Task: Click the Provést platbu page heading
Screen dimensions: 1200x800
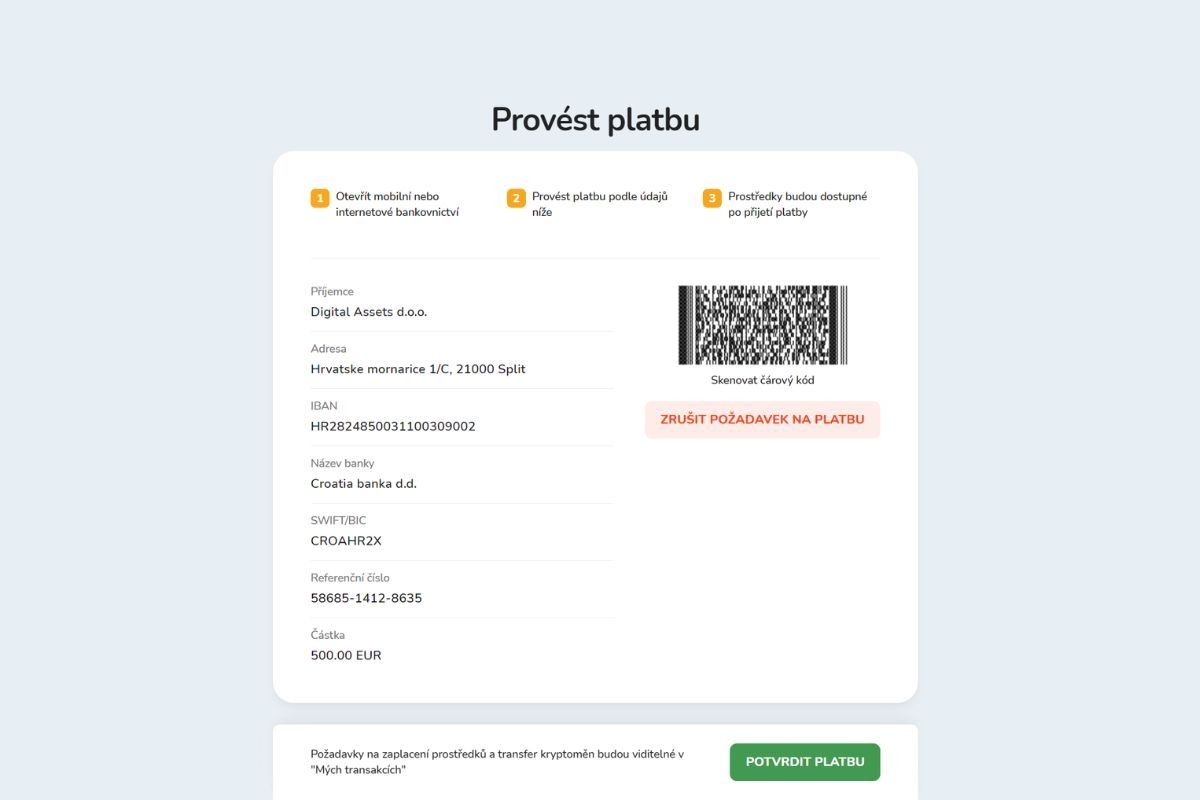Action: pos(595,120)
